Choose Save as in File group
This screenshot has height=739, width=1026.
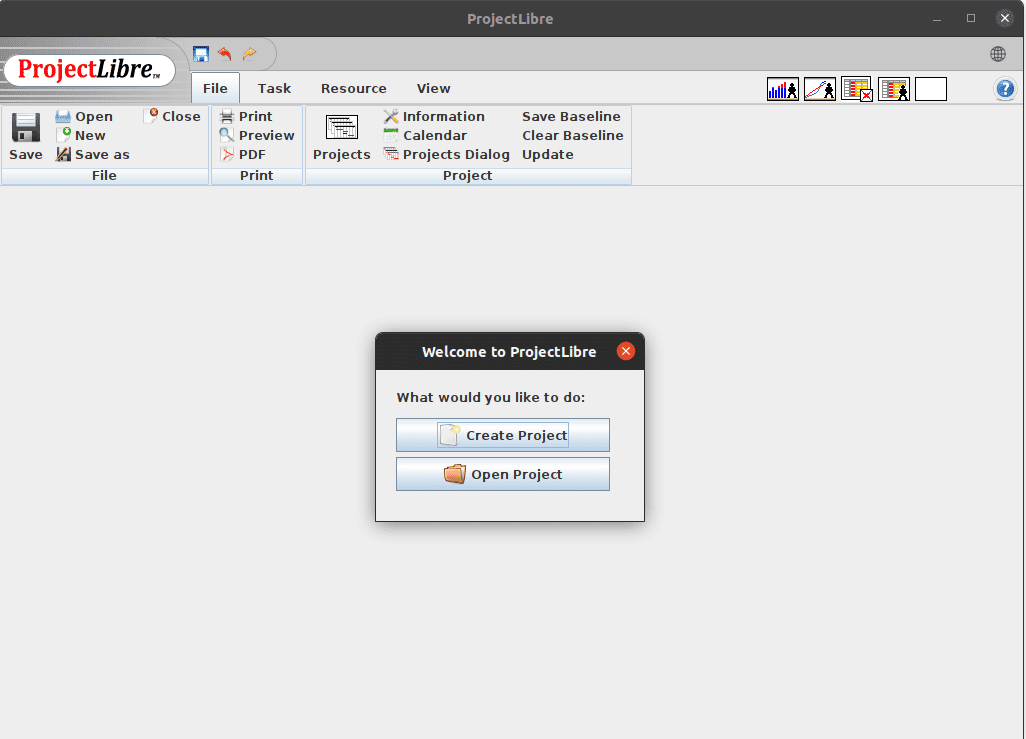click(x=92, y=154)
